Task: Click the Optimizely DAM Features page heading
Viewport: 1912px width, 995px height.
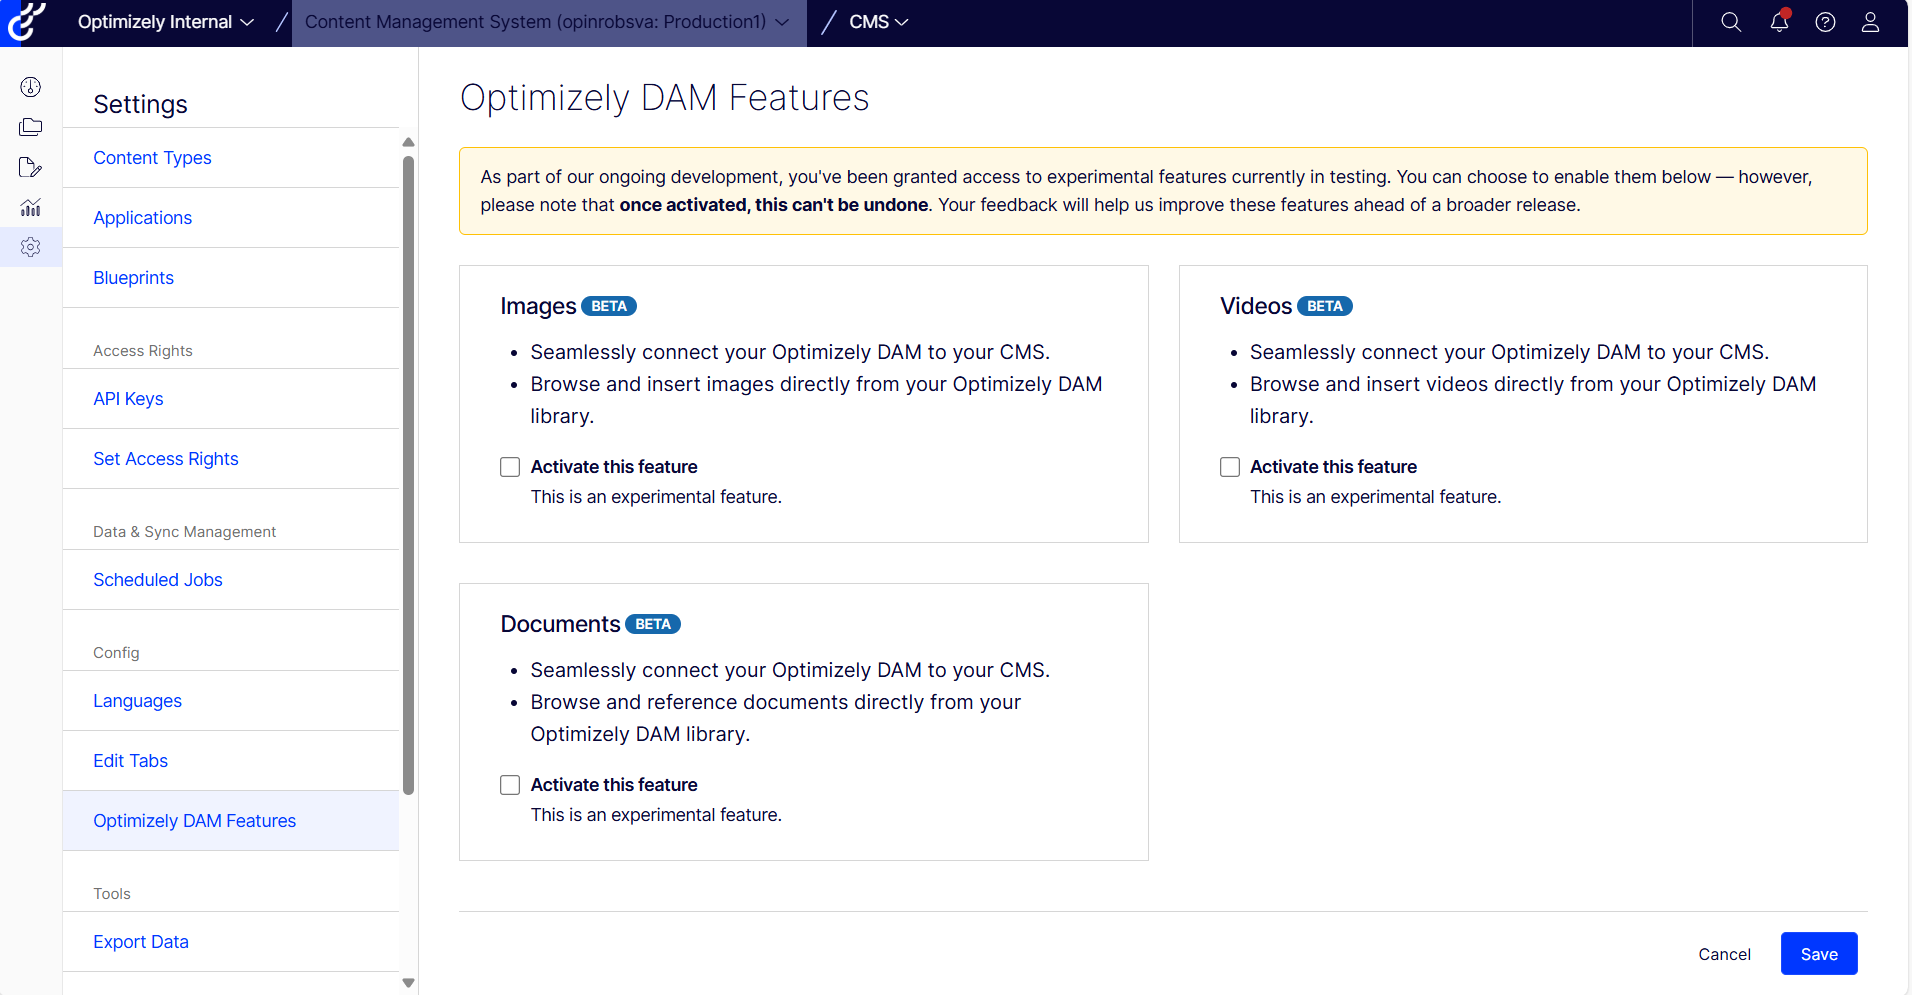Action: [664, 98]
